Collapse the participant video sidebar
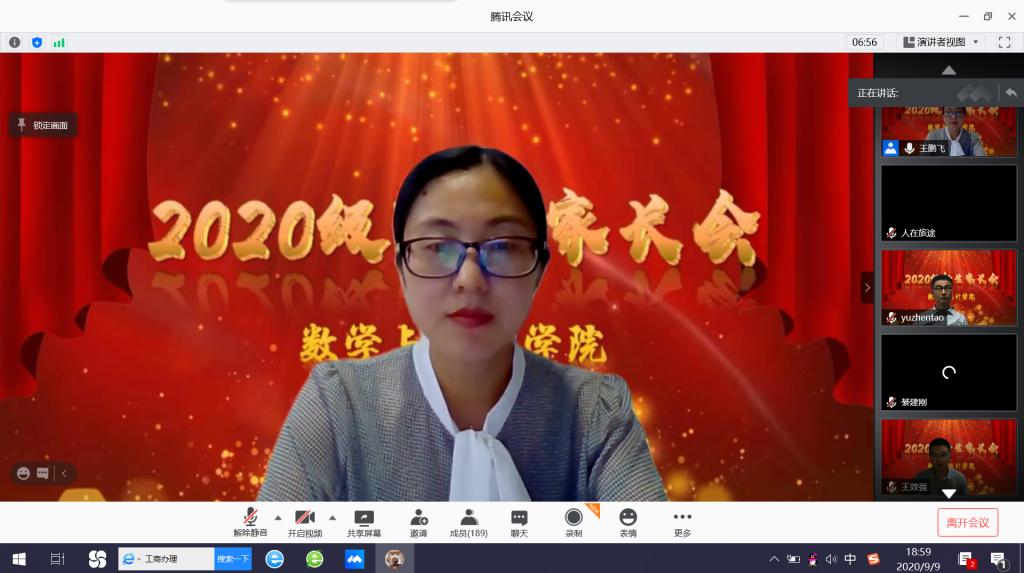The image size is (1024, 573). click(x=867, y=288)
